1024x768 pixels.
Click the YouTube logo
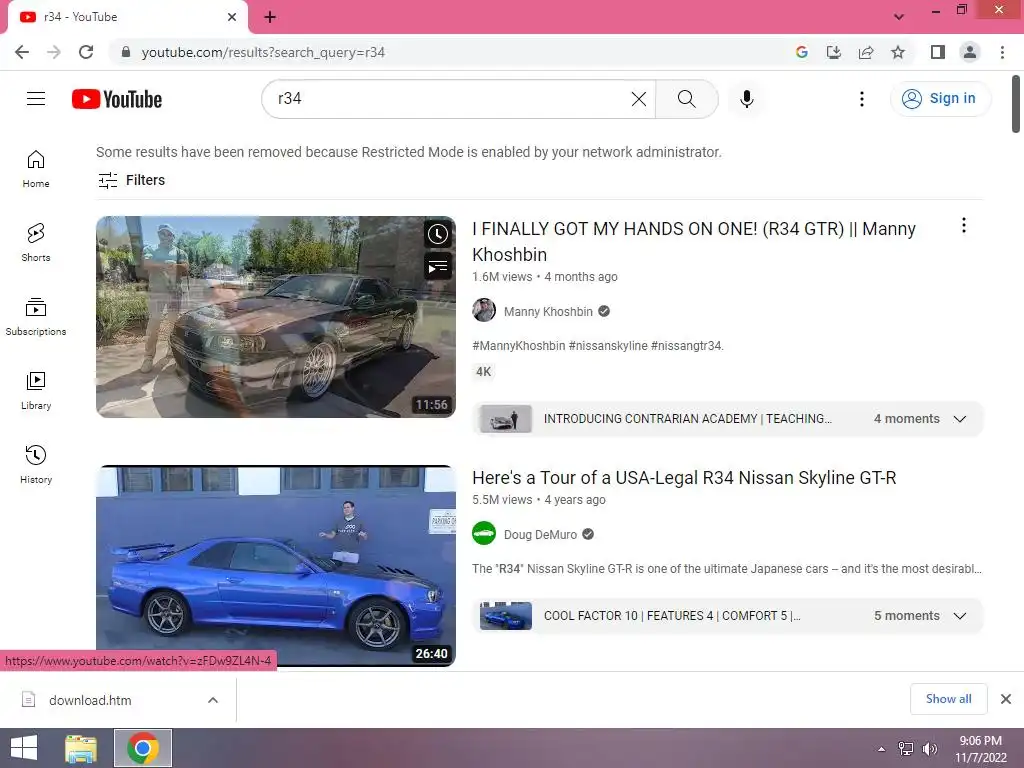pyautogui.click(x=117, y=99)
